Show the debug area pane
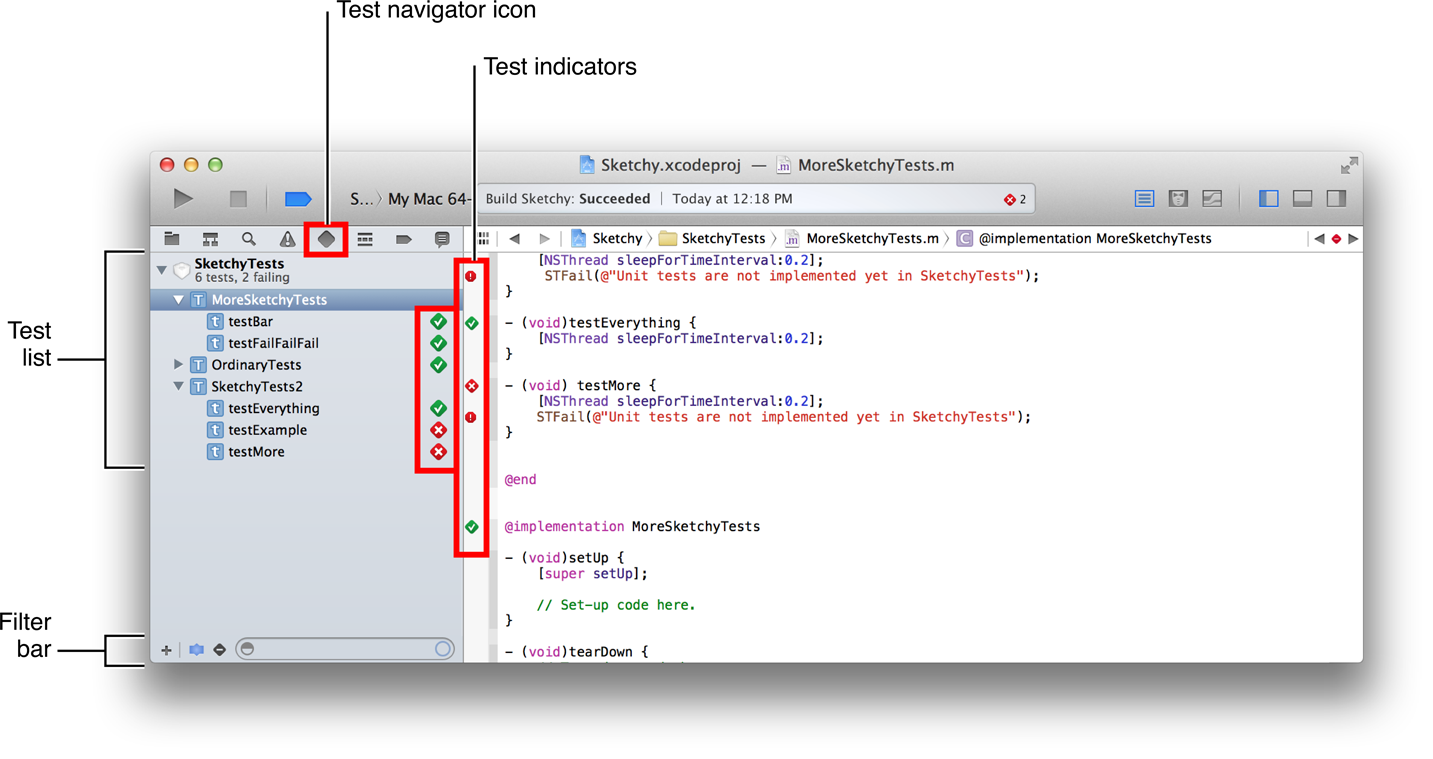The image size is (1433, 759). [x=1302, y=199]
